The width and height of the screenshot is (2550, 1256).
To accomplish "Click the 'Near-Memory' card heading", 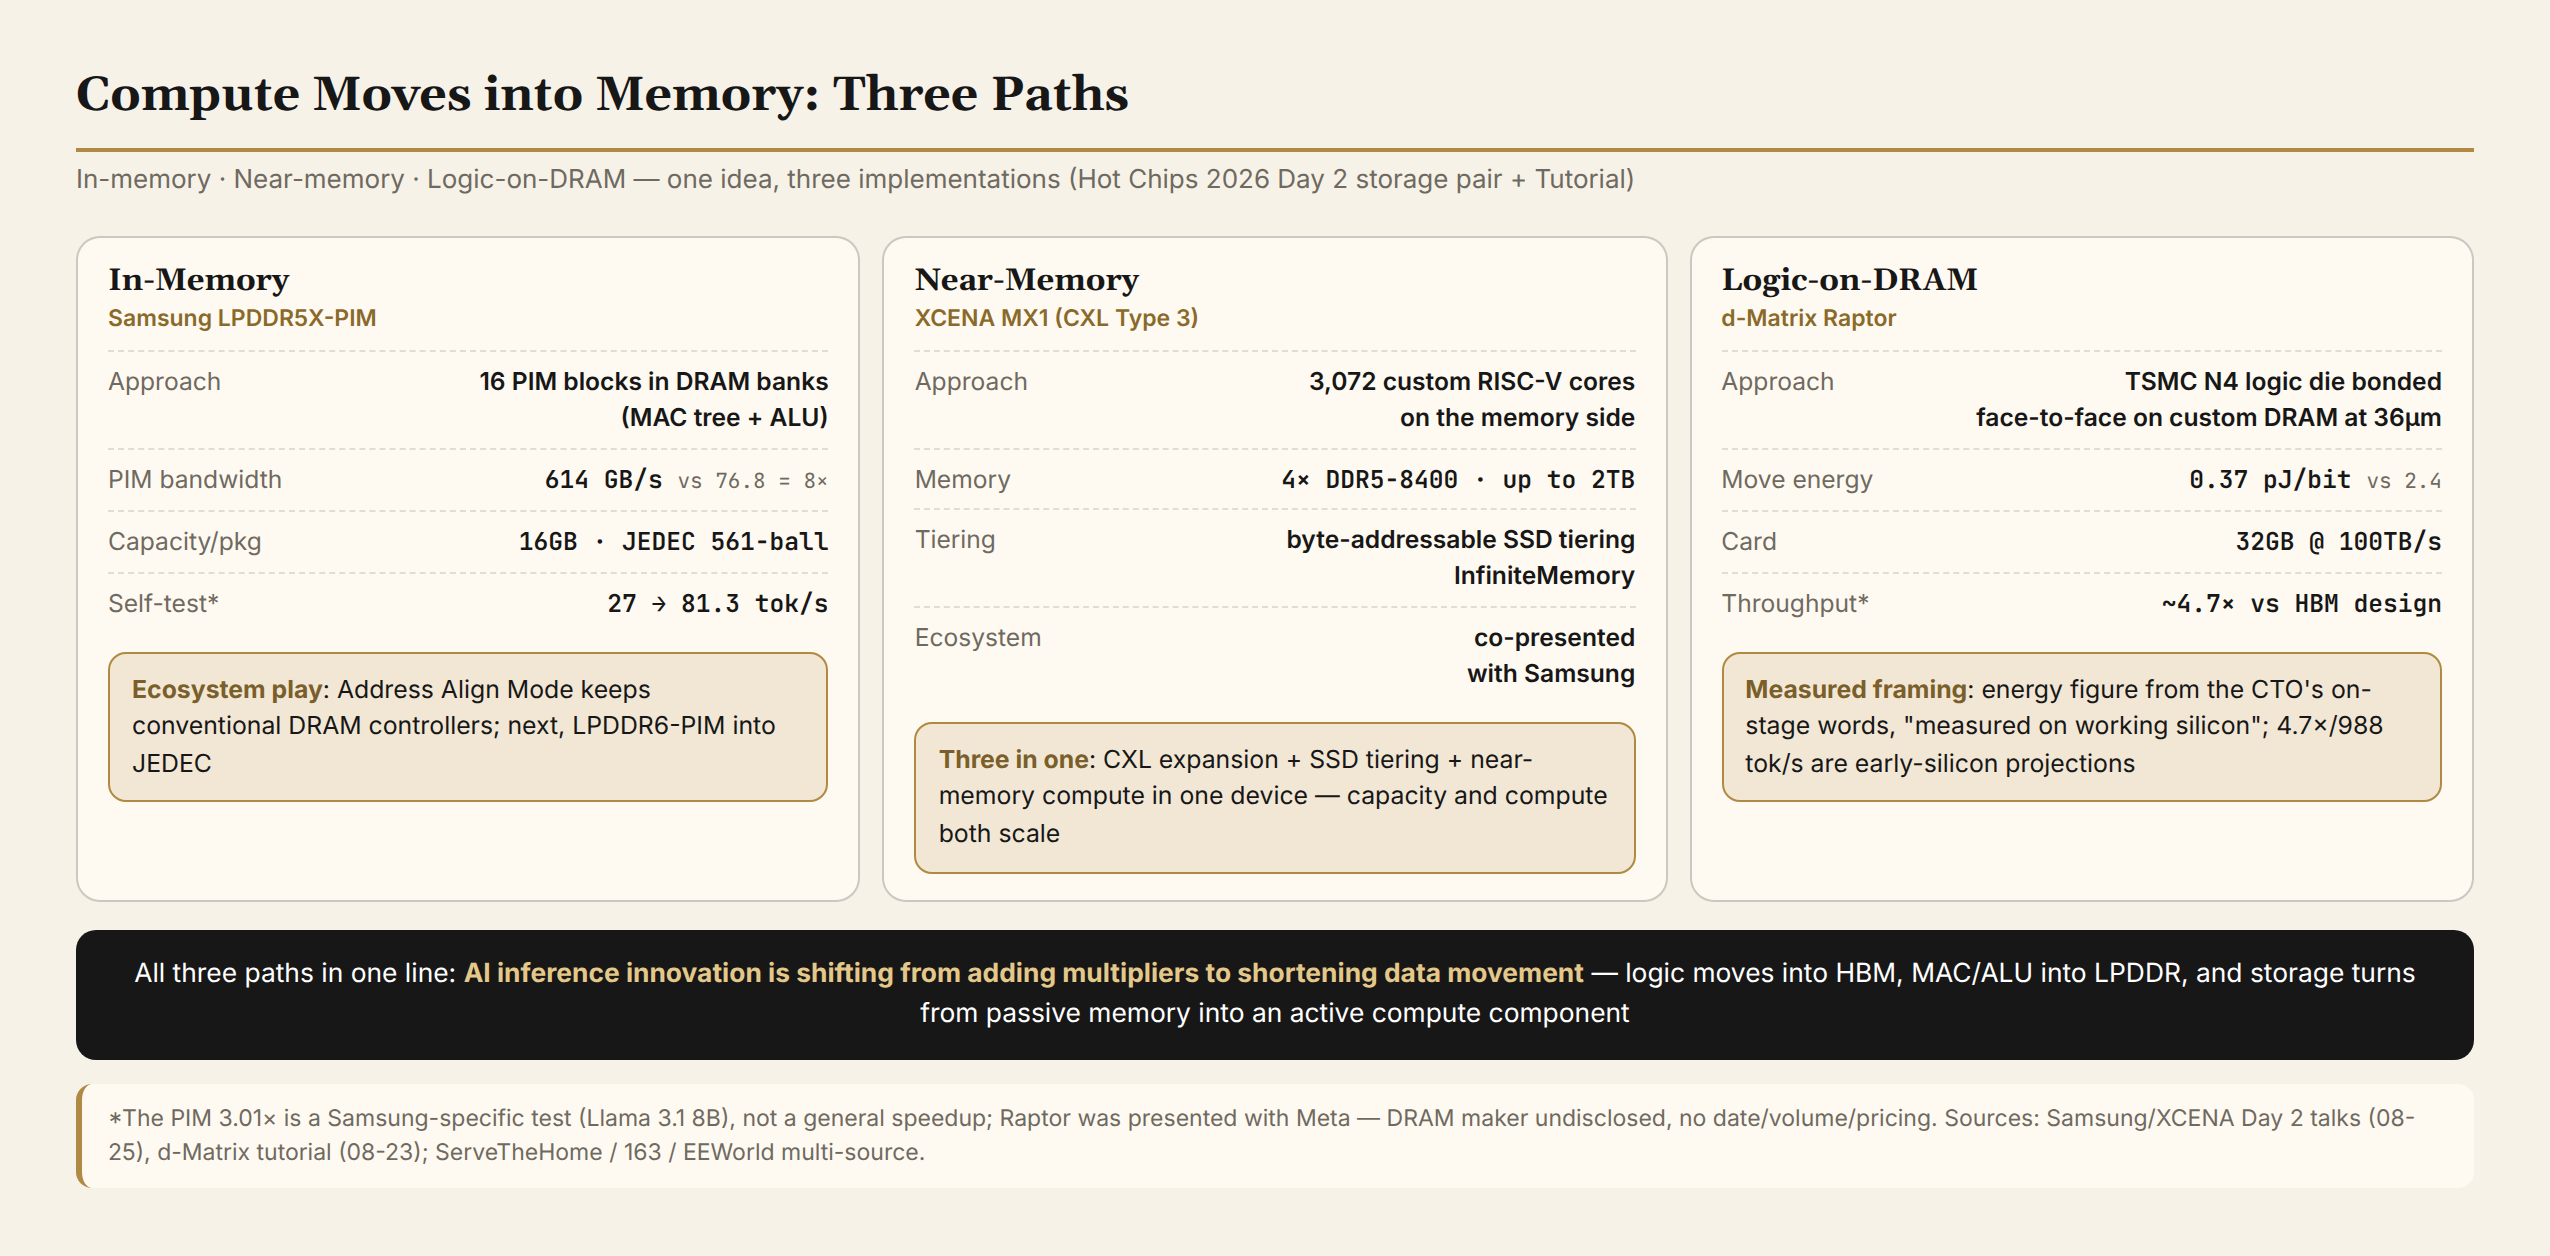I will coord(1027,279).
